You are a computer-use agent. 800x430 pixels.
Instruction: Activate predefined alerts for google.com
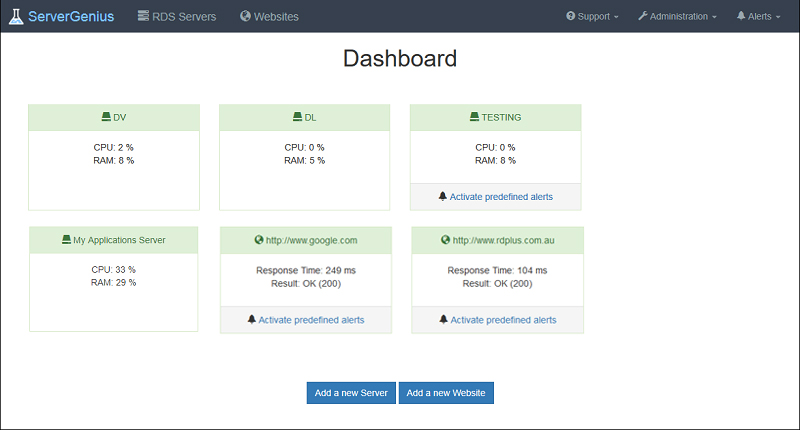pyautogui.click(x=311, y=320)
